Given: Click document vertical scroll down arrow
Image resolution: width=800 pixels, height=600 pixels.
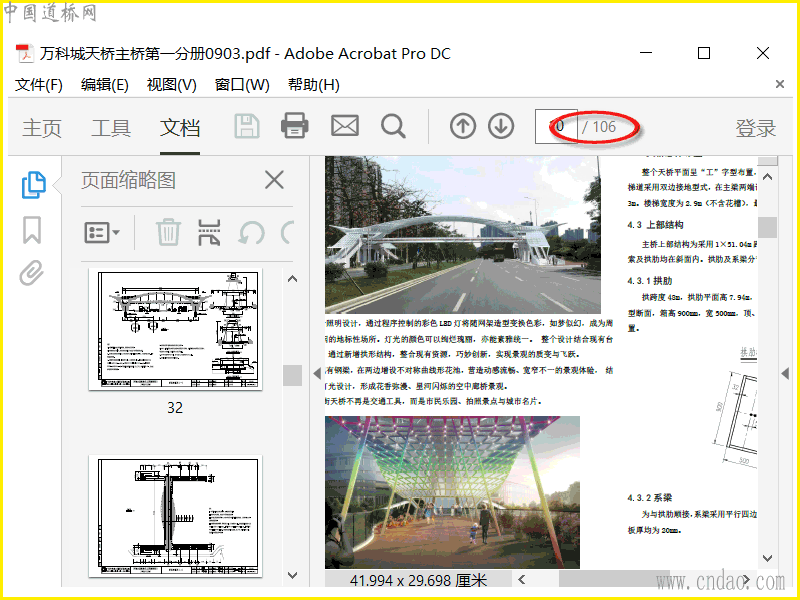Looking at the screenshot, I should coord(767,558).
